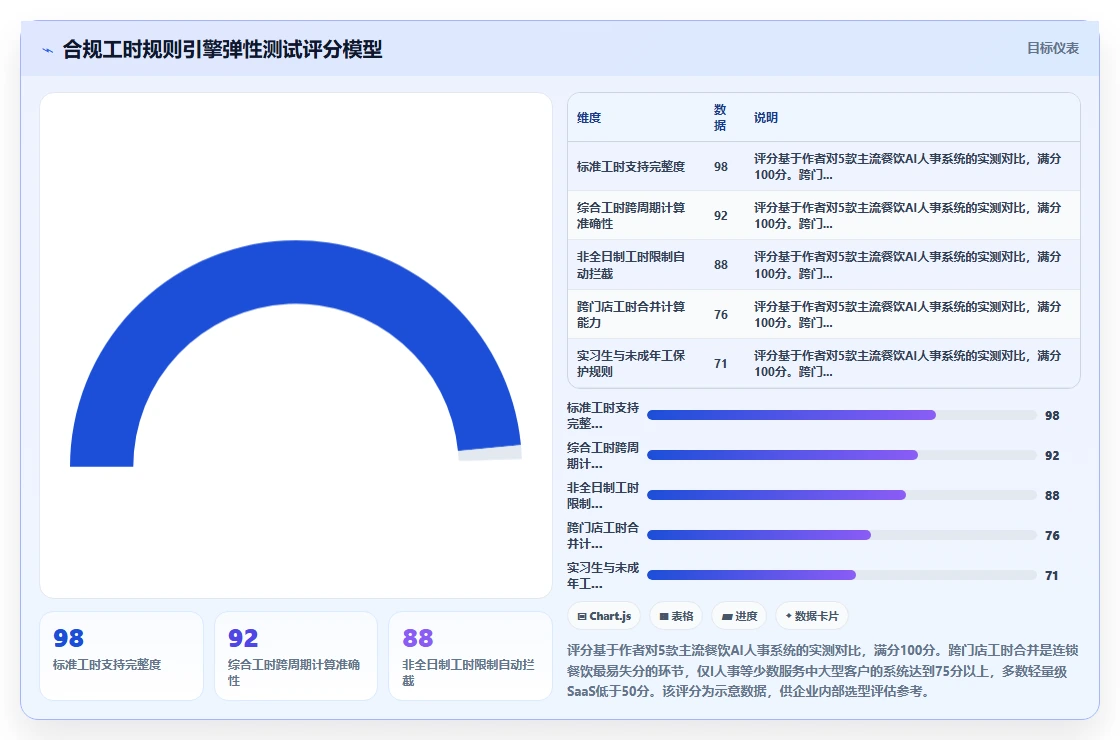Viewport: 1120px width, 740px height.
Task: Click the title 合规工时规则引擎弹性测试评分模型
Action: coord(222,49)
